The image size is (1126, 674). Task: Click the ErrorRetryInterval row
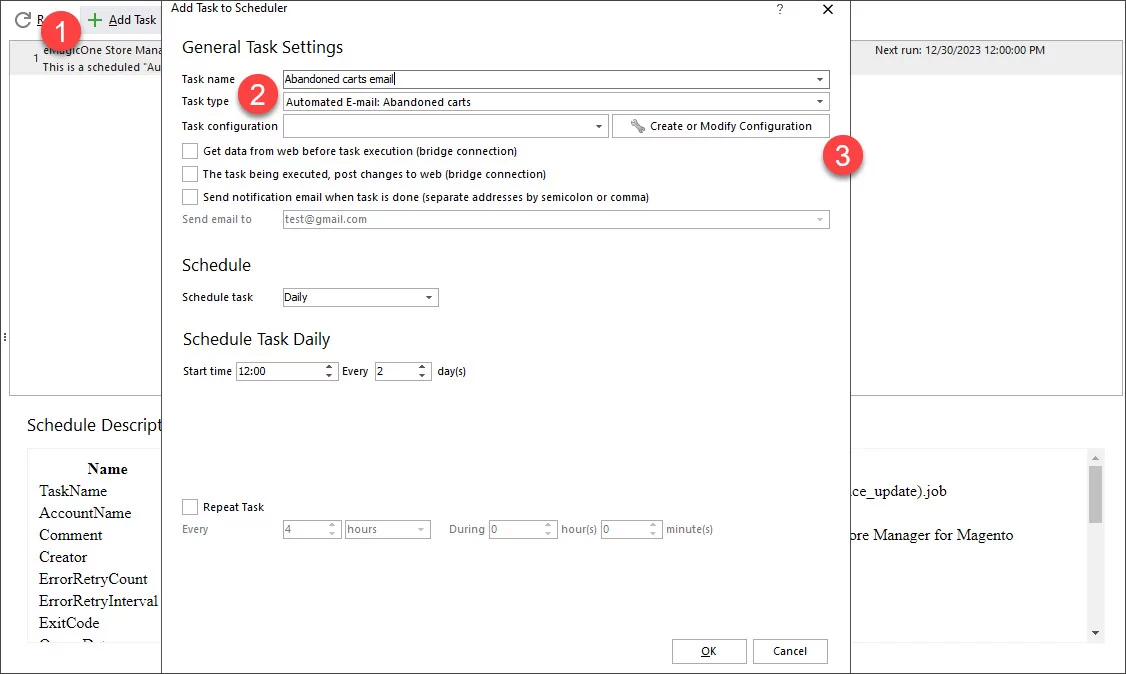tap(98, 602)
